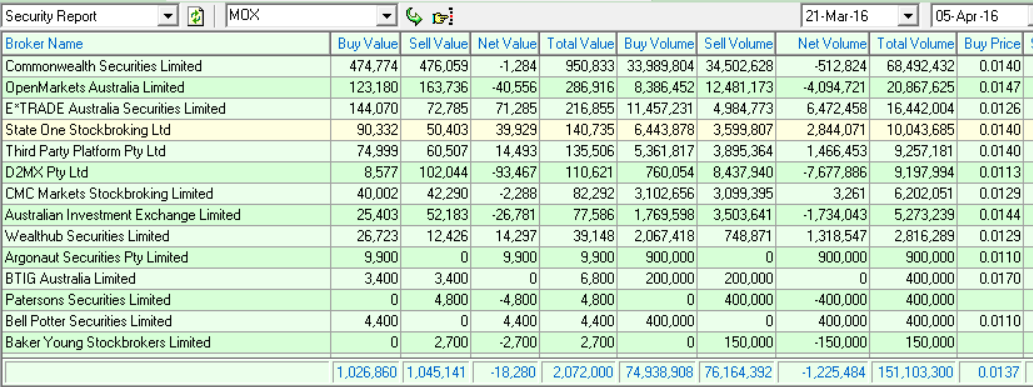
Task: Sort by Buy Price column header
Action: pos(990,44)
